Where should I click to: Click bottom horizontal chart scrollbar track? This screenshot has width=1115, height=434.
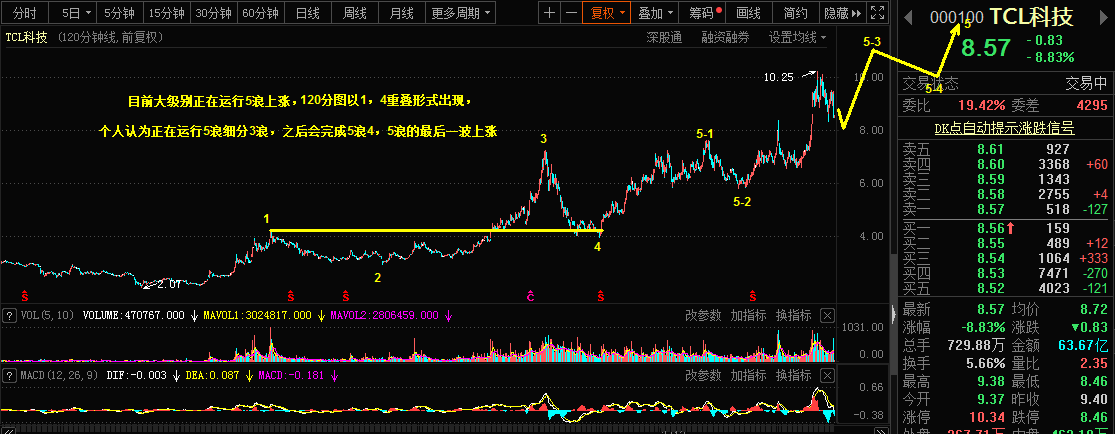[x=444, y=430]
